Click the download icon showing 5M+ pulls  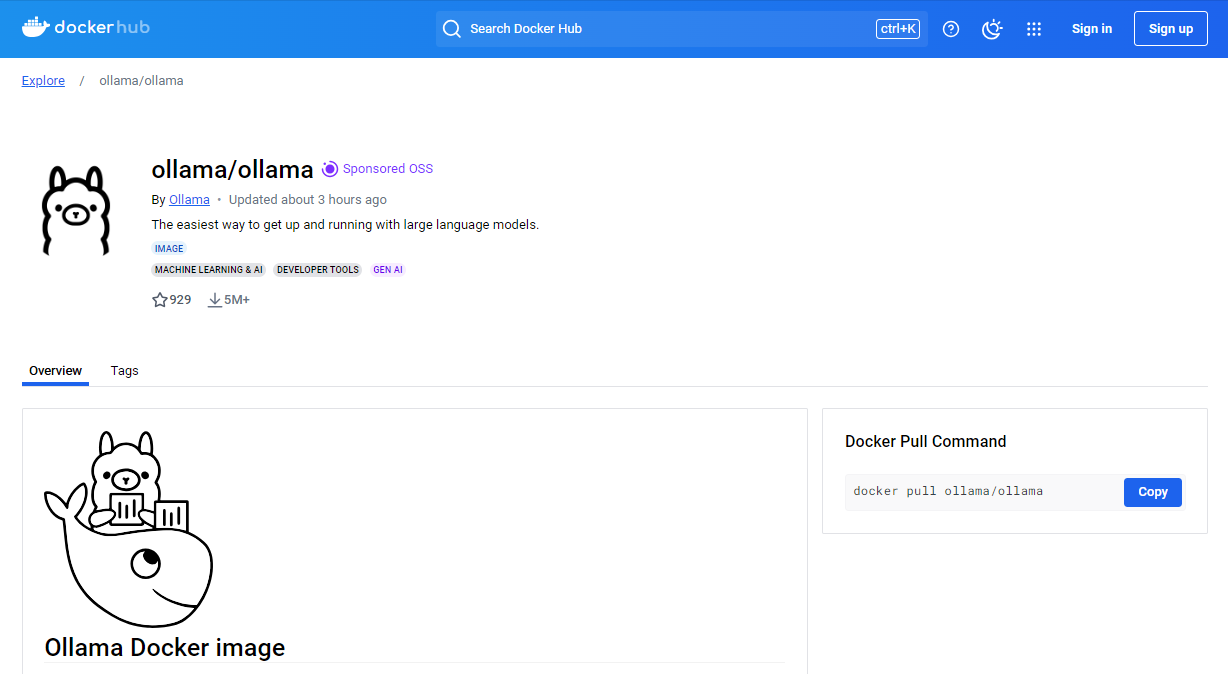tap(214, 299)
